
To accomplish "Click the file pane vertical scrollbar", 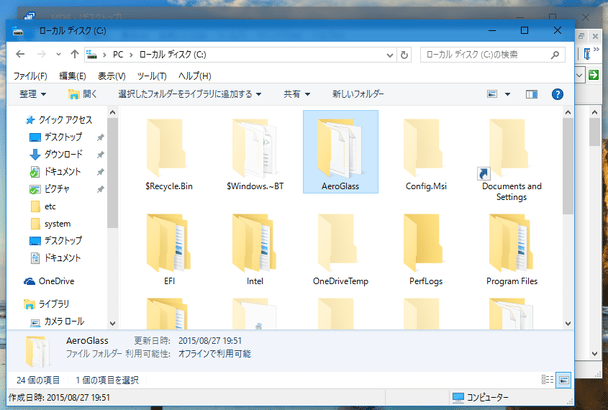I will (568, 166).
